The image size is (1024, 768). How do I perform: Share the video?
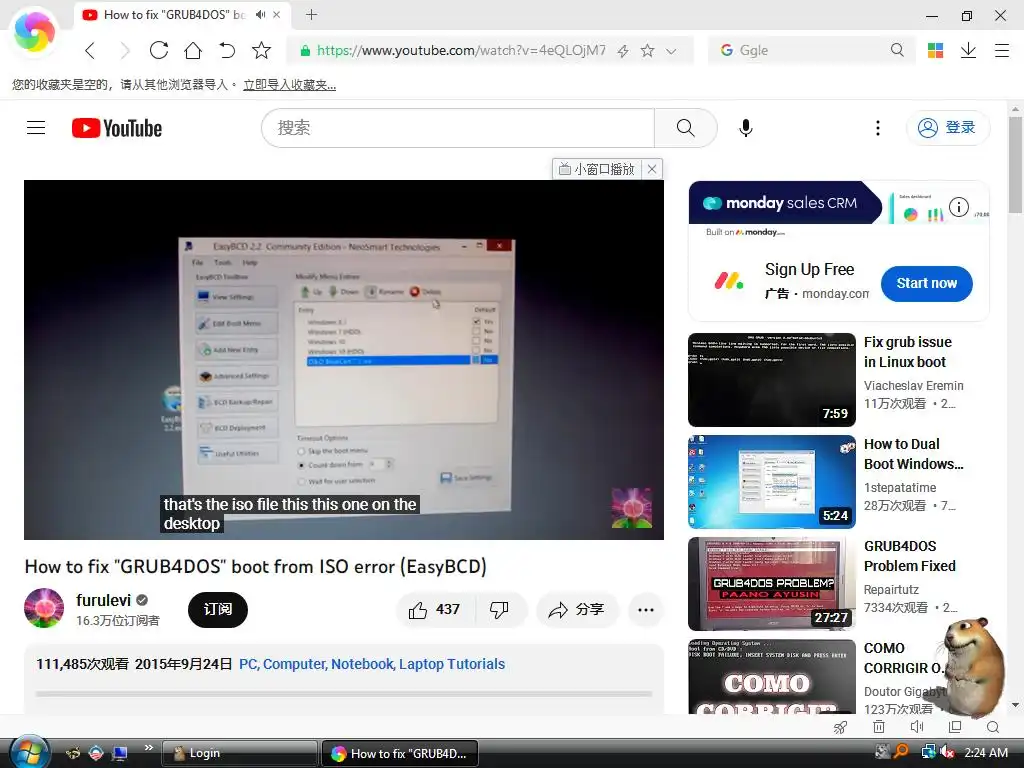click(577, 610)
